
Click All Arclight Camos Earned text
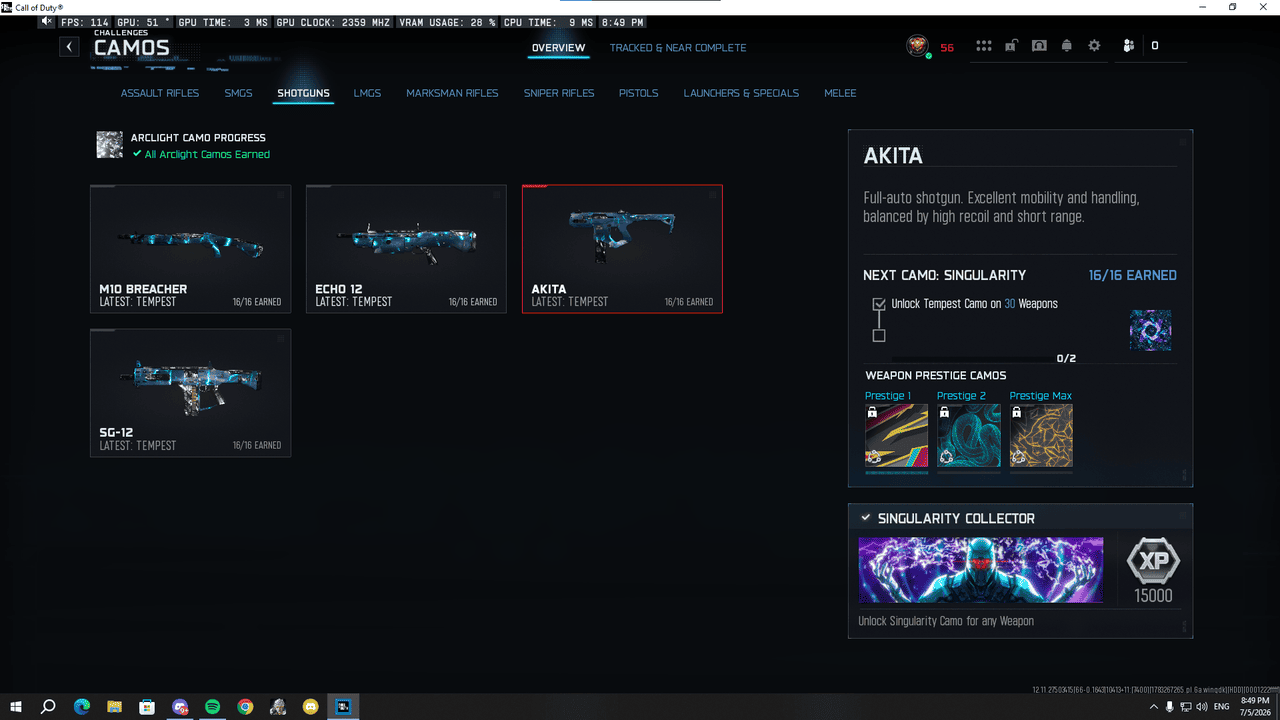click(207, 155)
